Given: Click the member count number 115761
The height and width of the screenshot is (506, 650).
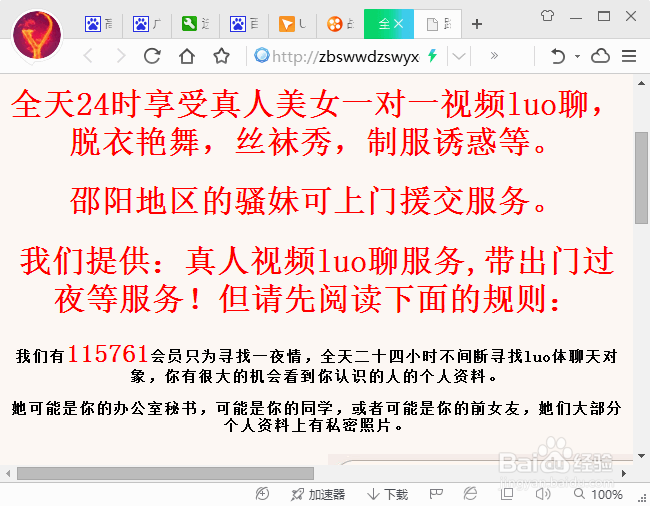Looking at the screenshot, I should (108, 353).
